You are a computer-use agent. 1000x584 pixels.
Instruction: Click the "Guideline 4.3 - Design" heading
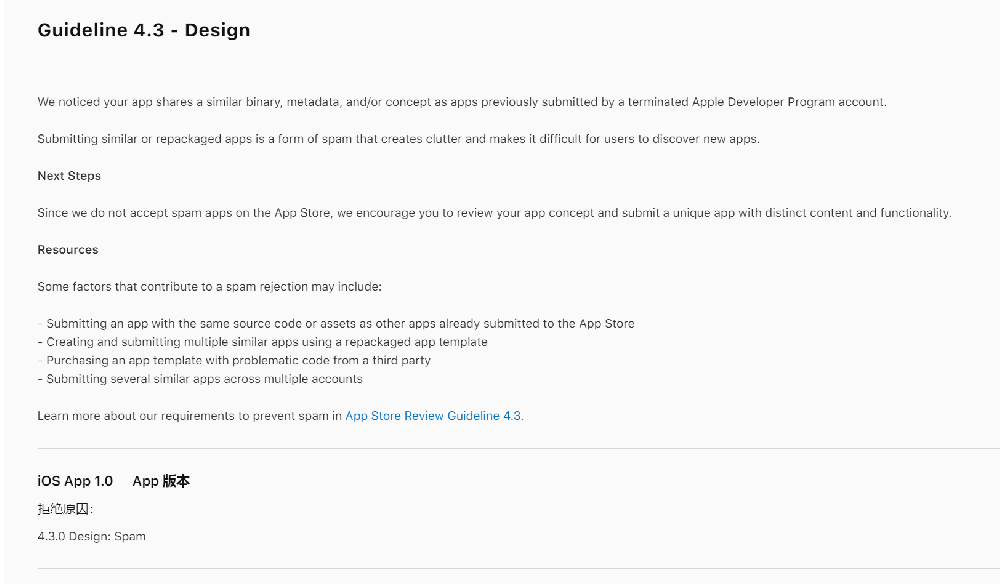pos(143,30)
